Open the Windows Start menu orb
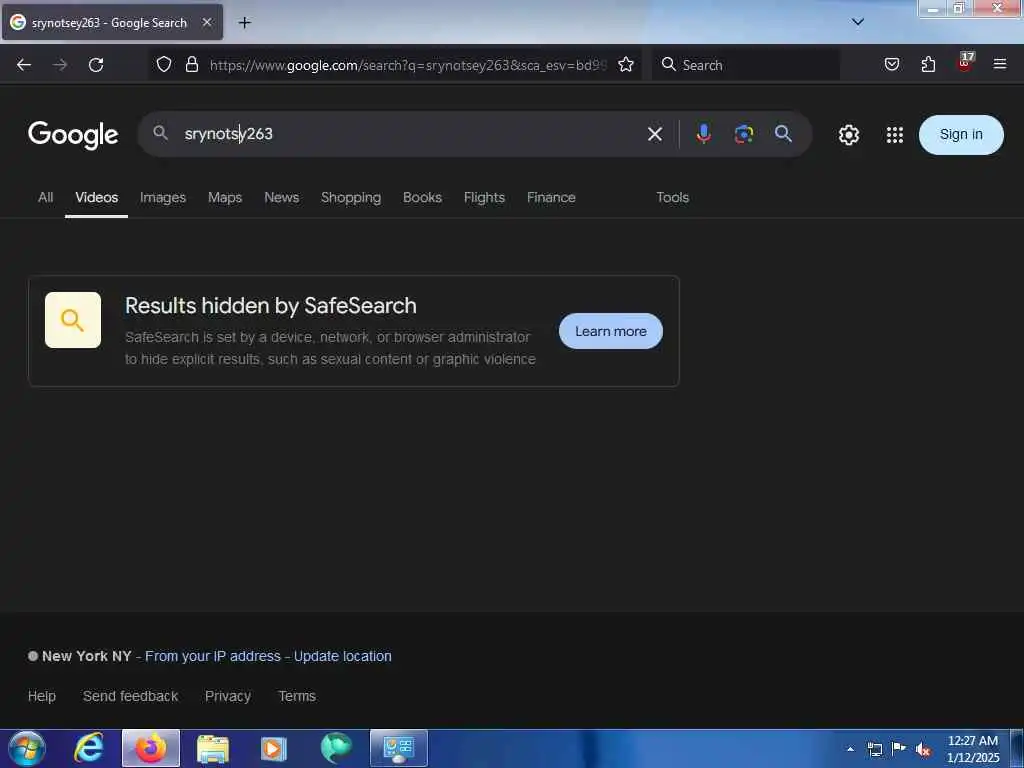This screenshot has height=768, width=1024. coord(27,748)
